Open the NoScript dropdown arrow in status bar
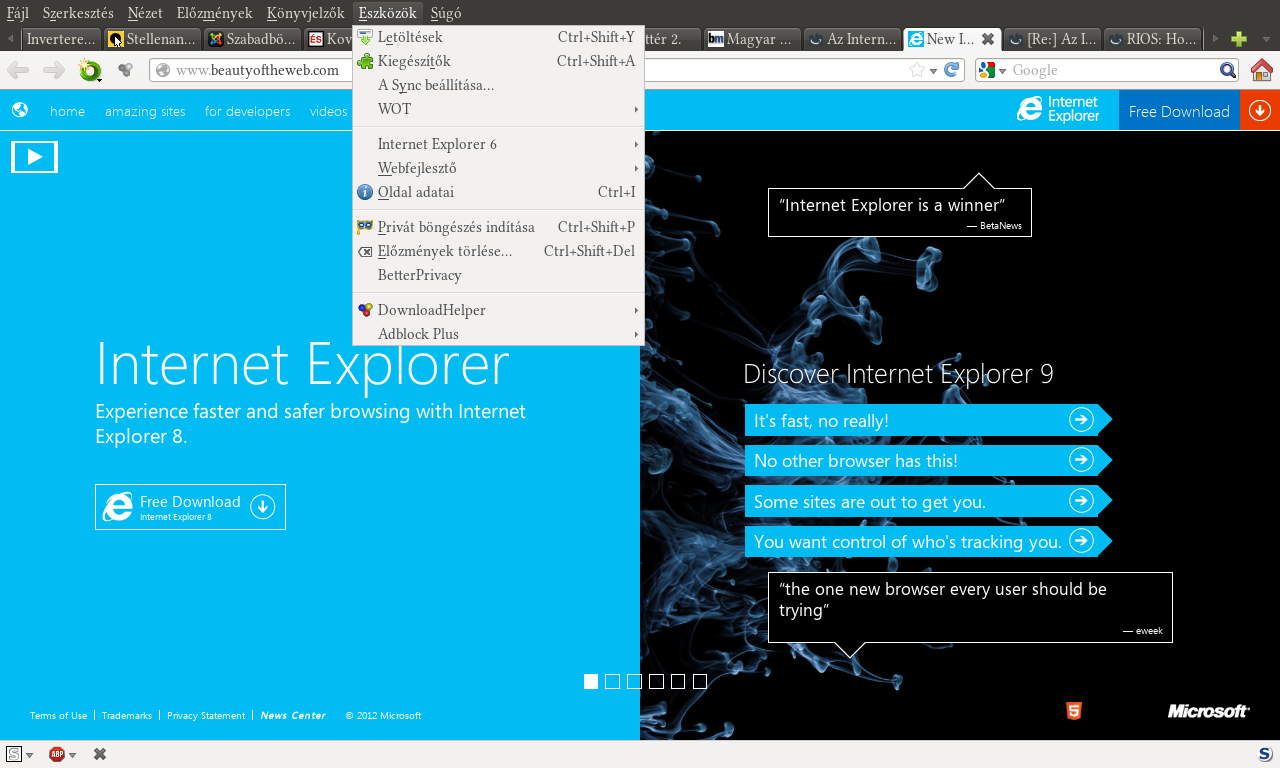 [x=30, y=755]
